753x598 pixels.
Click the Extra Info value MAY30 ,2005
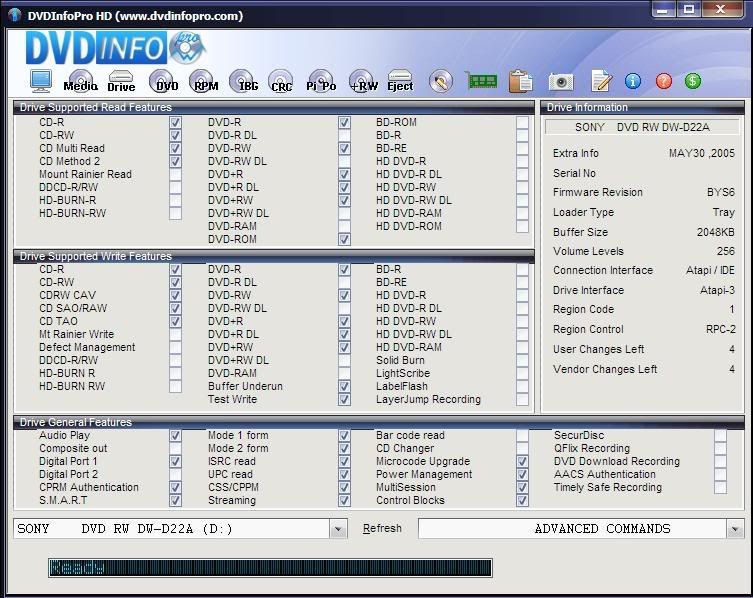click(702, 153)
